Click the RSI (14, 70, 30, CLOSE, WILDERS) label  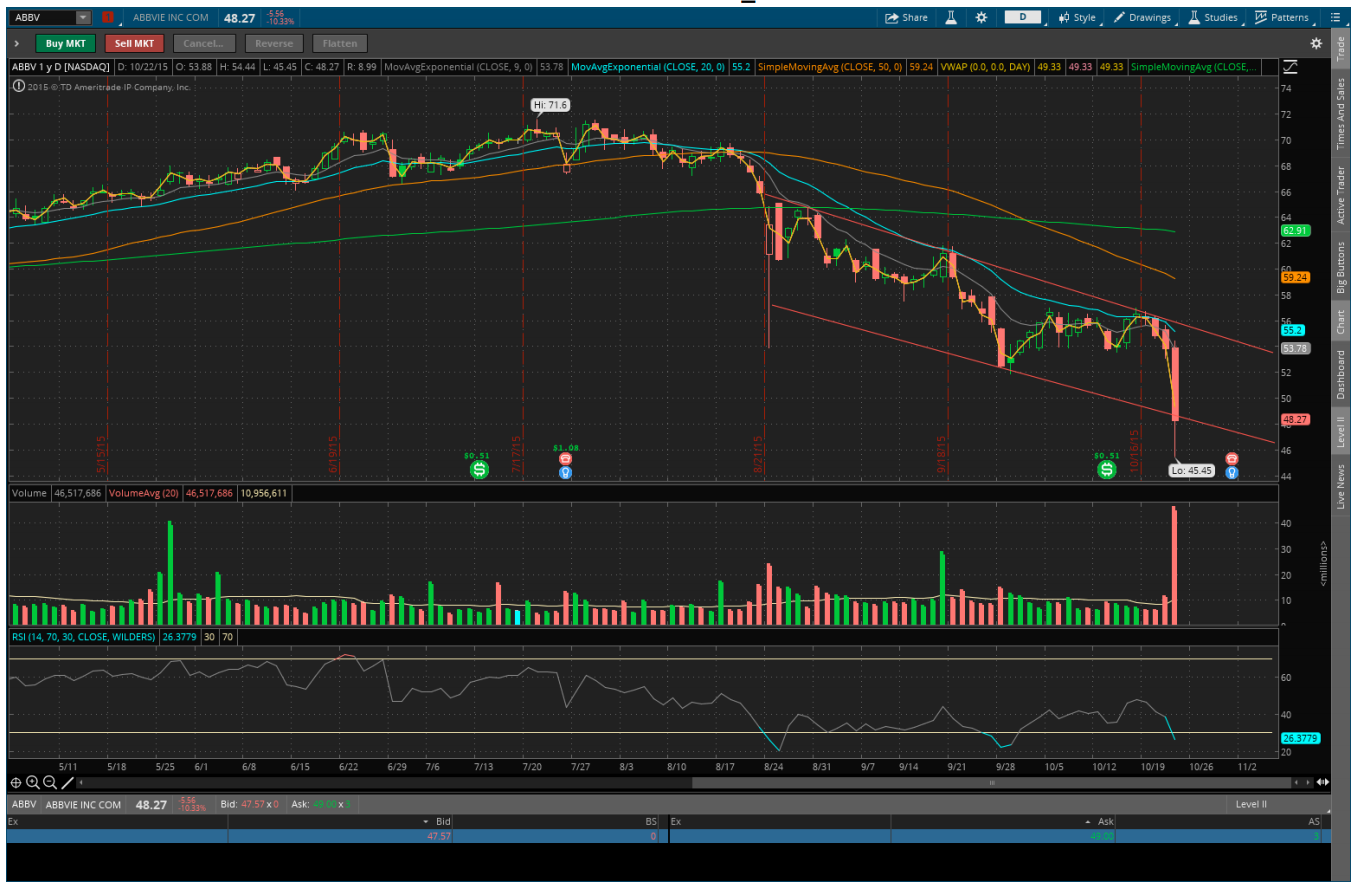click(x=83, y=636)
